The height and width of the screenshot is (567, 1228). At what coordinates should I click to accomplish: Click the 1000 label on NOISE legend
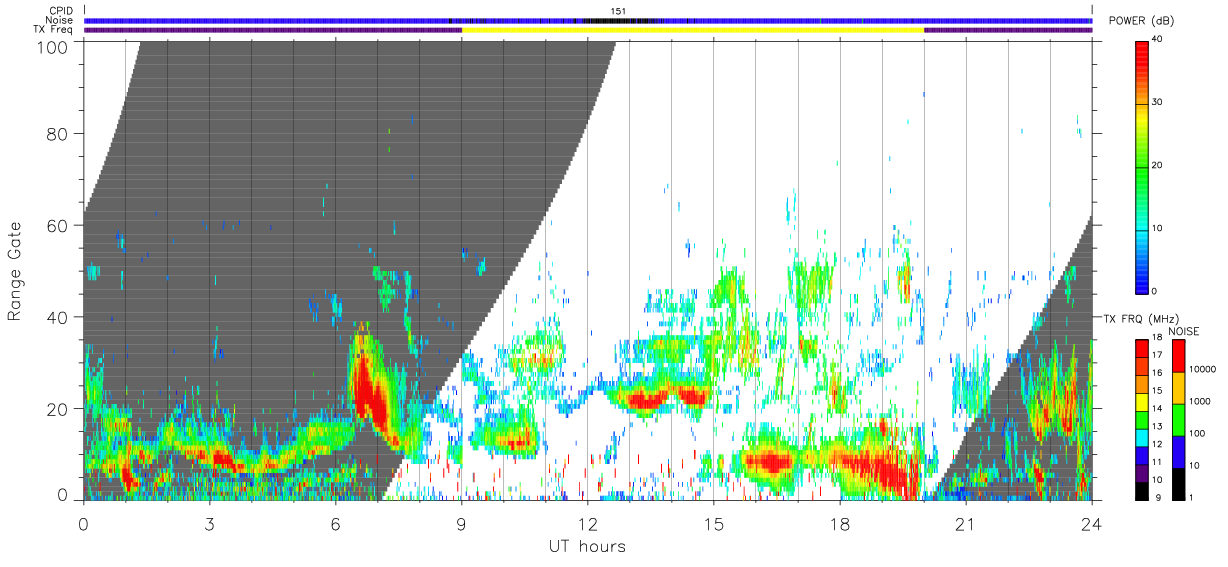1201,401
